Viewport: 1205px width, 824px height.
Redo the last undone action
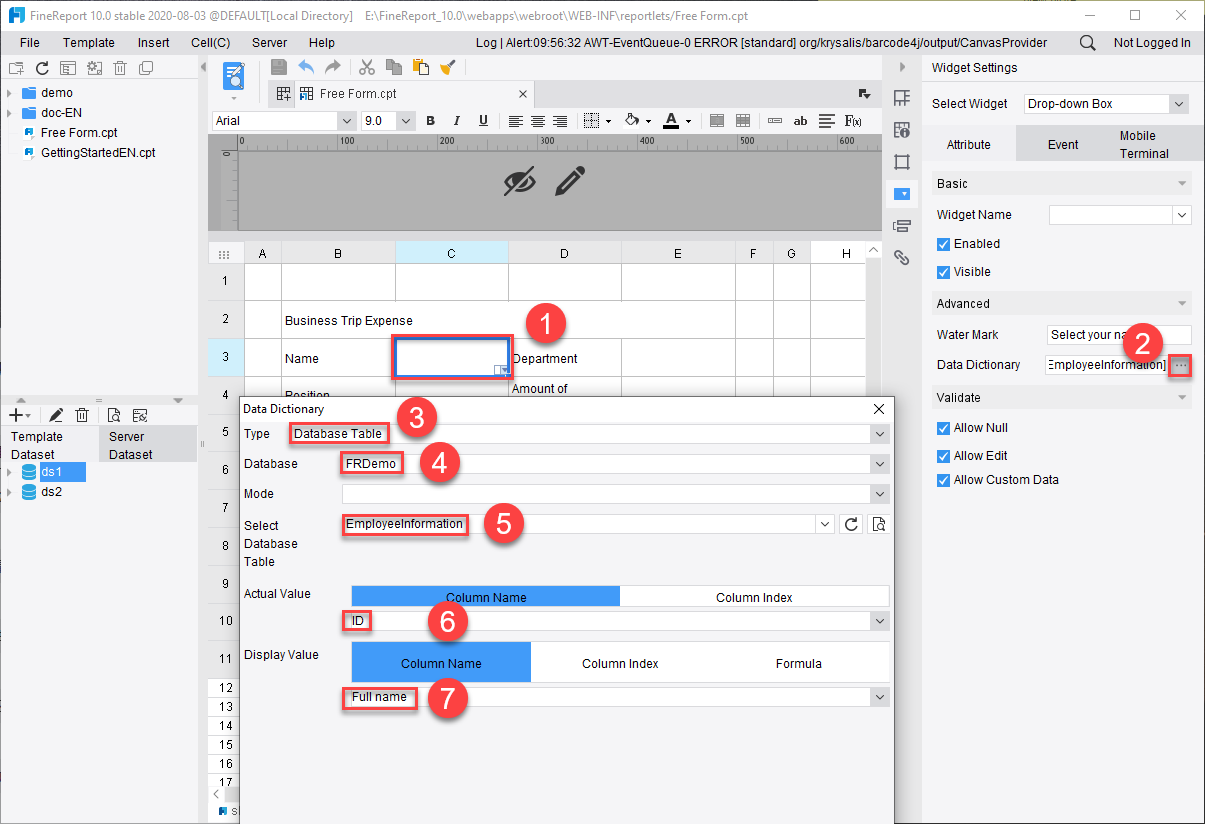[x=333, y=67]
